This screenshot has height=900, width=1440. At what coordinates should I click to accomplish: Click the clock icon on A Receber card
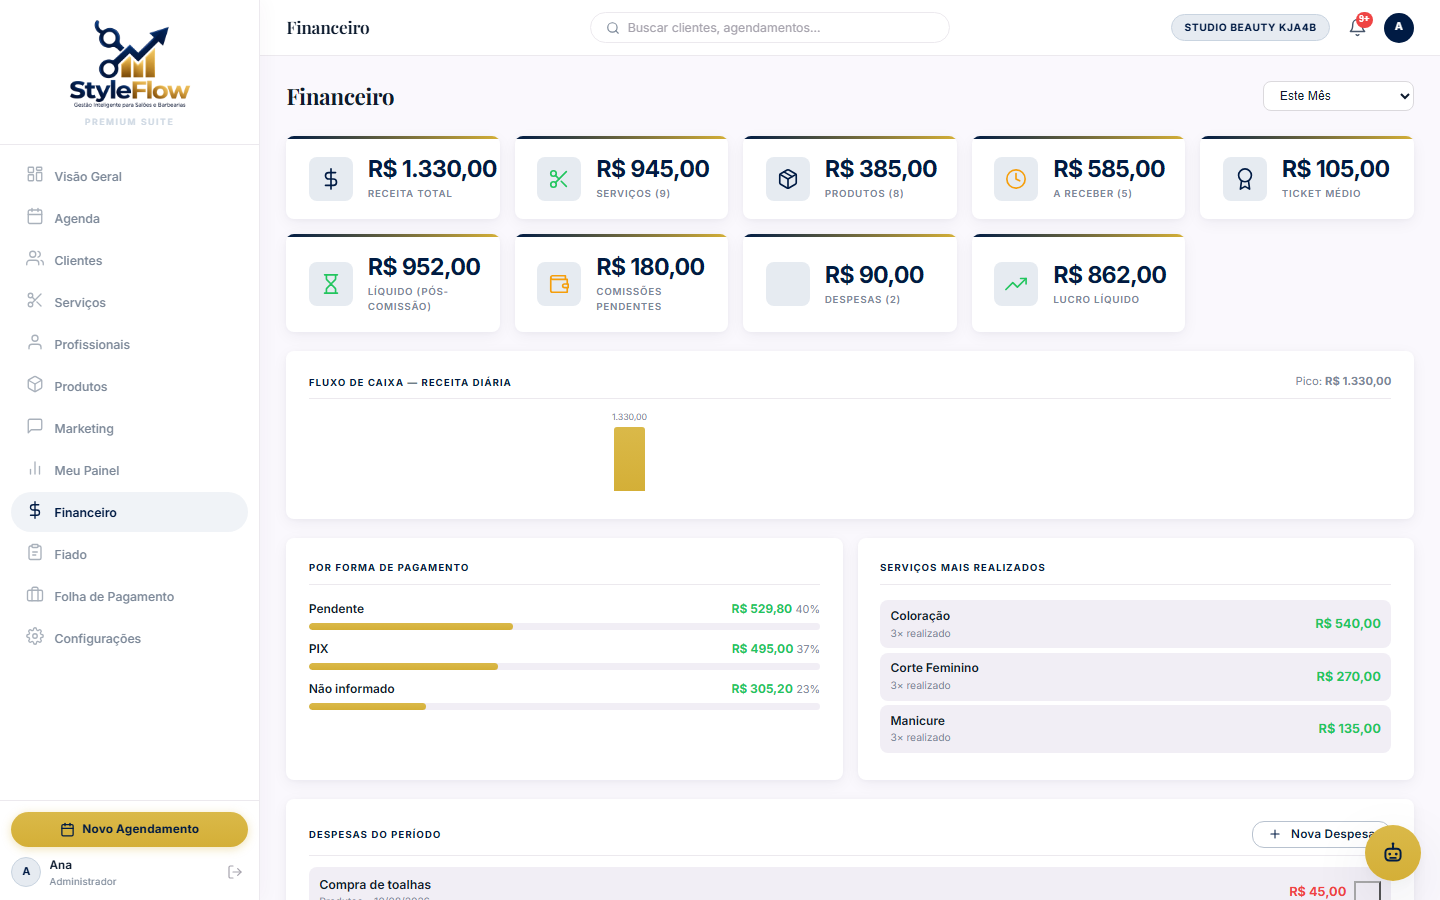(1016, 179)
